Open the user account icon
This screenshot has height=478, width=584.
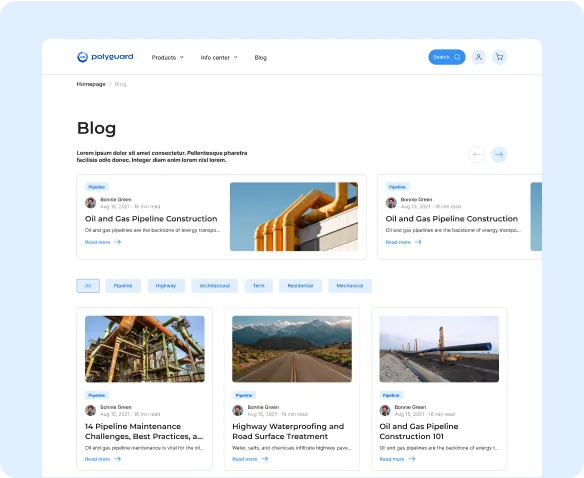click(x=479, y=57)
